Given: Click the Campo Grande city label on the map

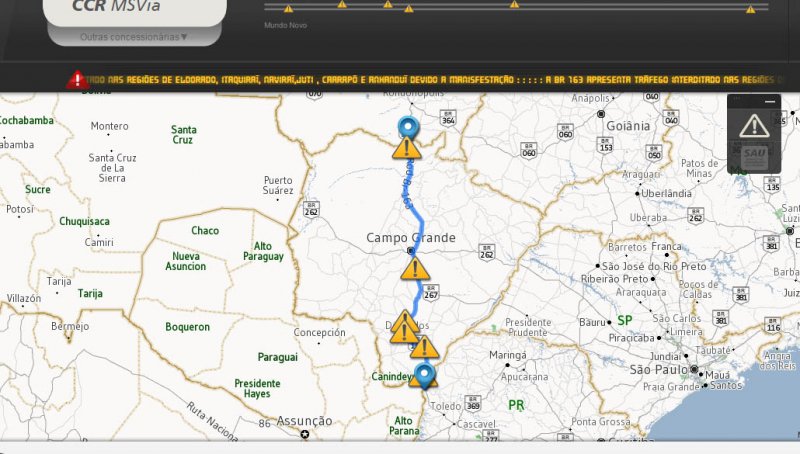Looking at the screenshot, I should [411, 238].
